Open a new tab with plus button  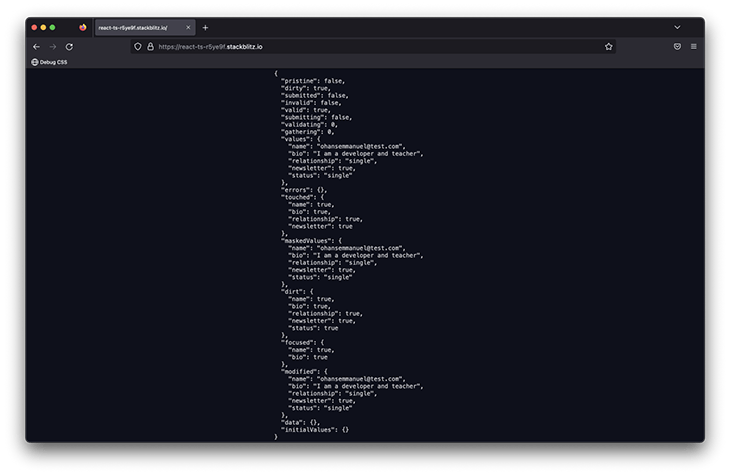point(205,27)
